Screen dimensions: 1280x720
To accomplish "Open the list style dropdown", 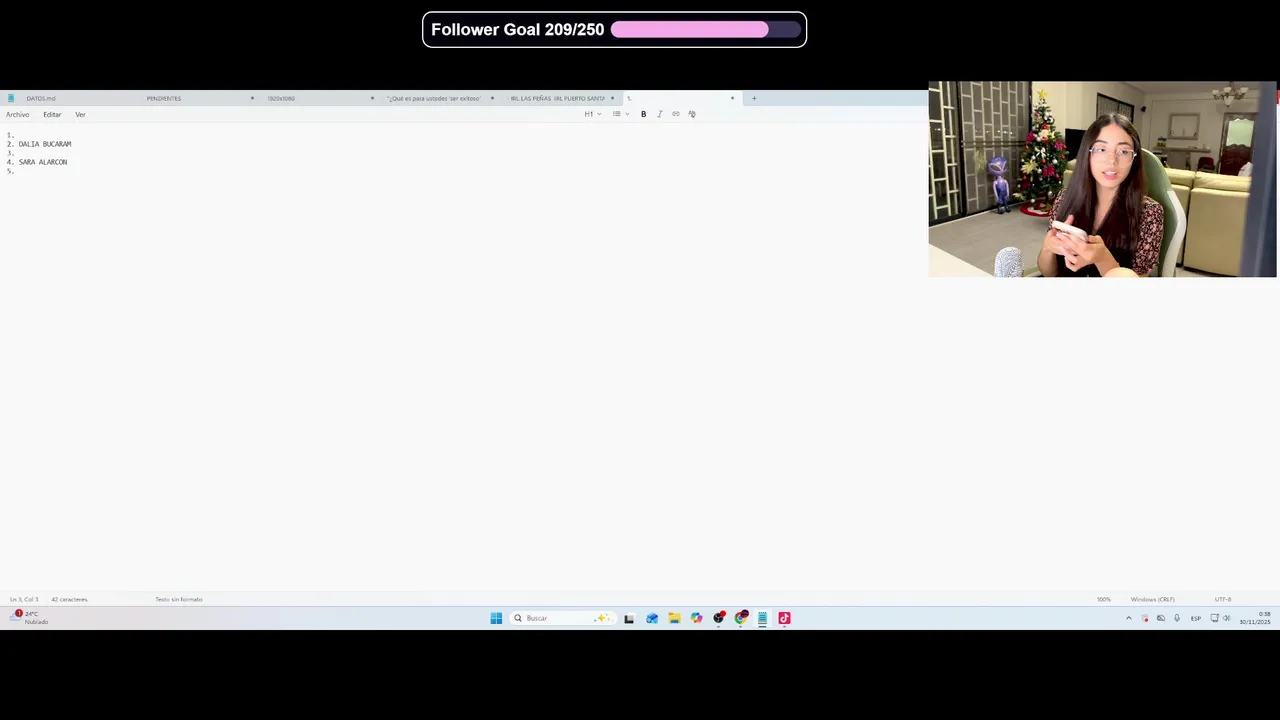I will [621, 114].
